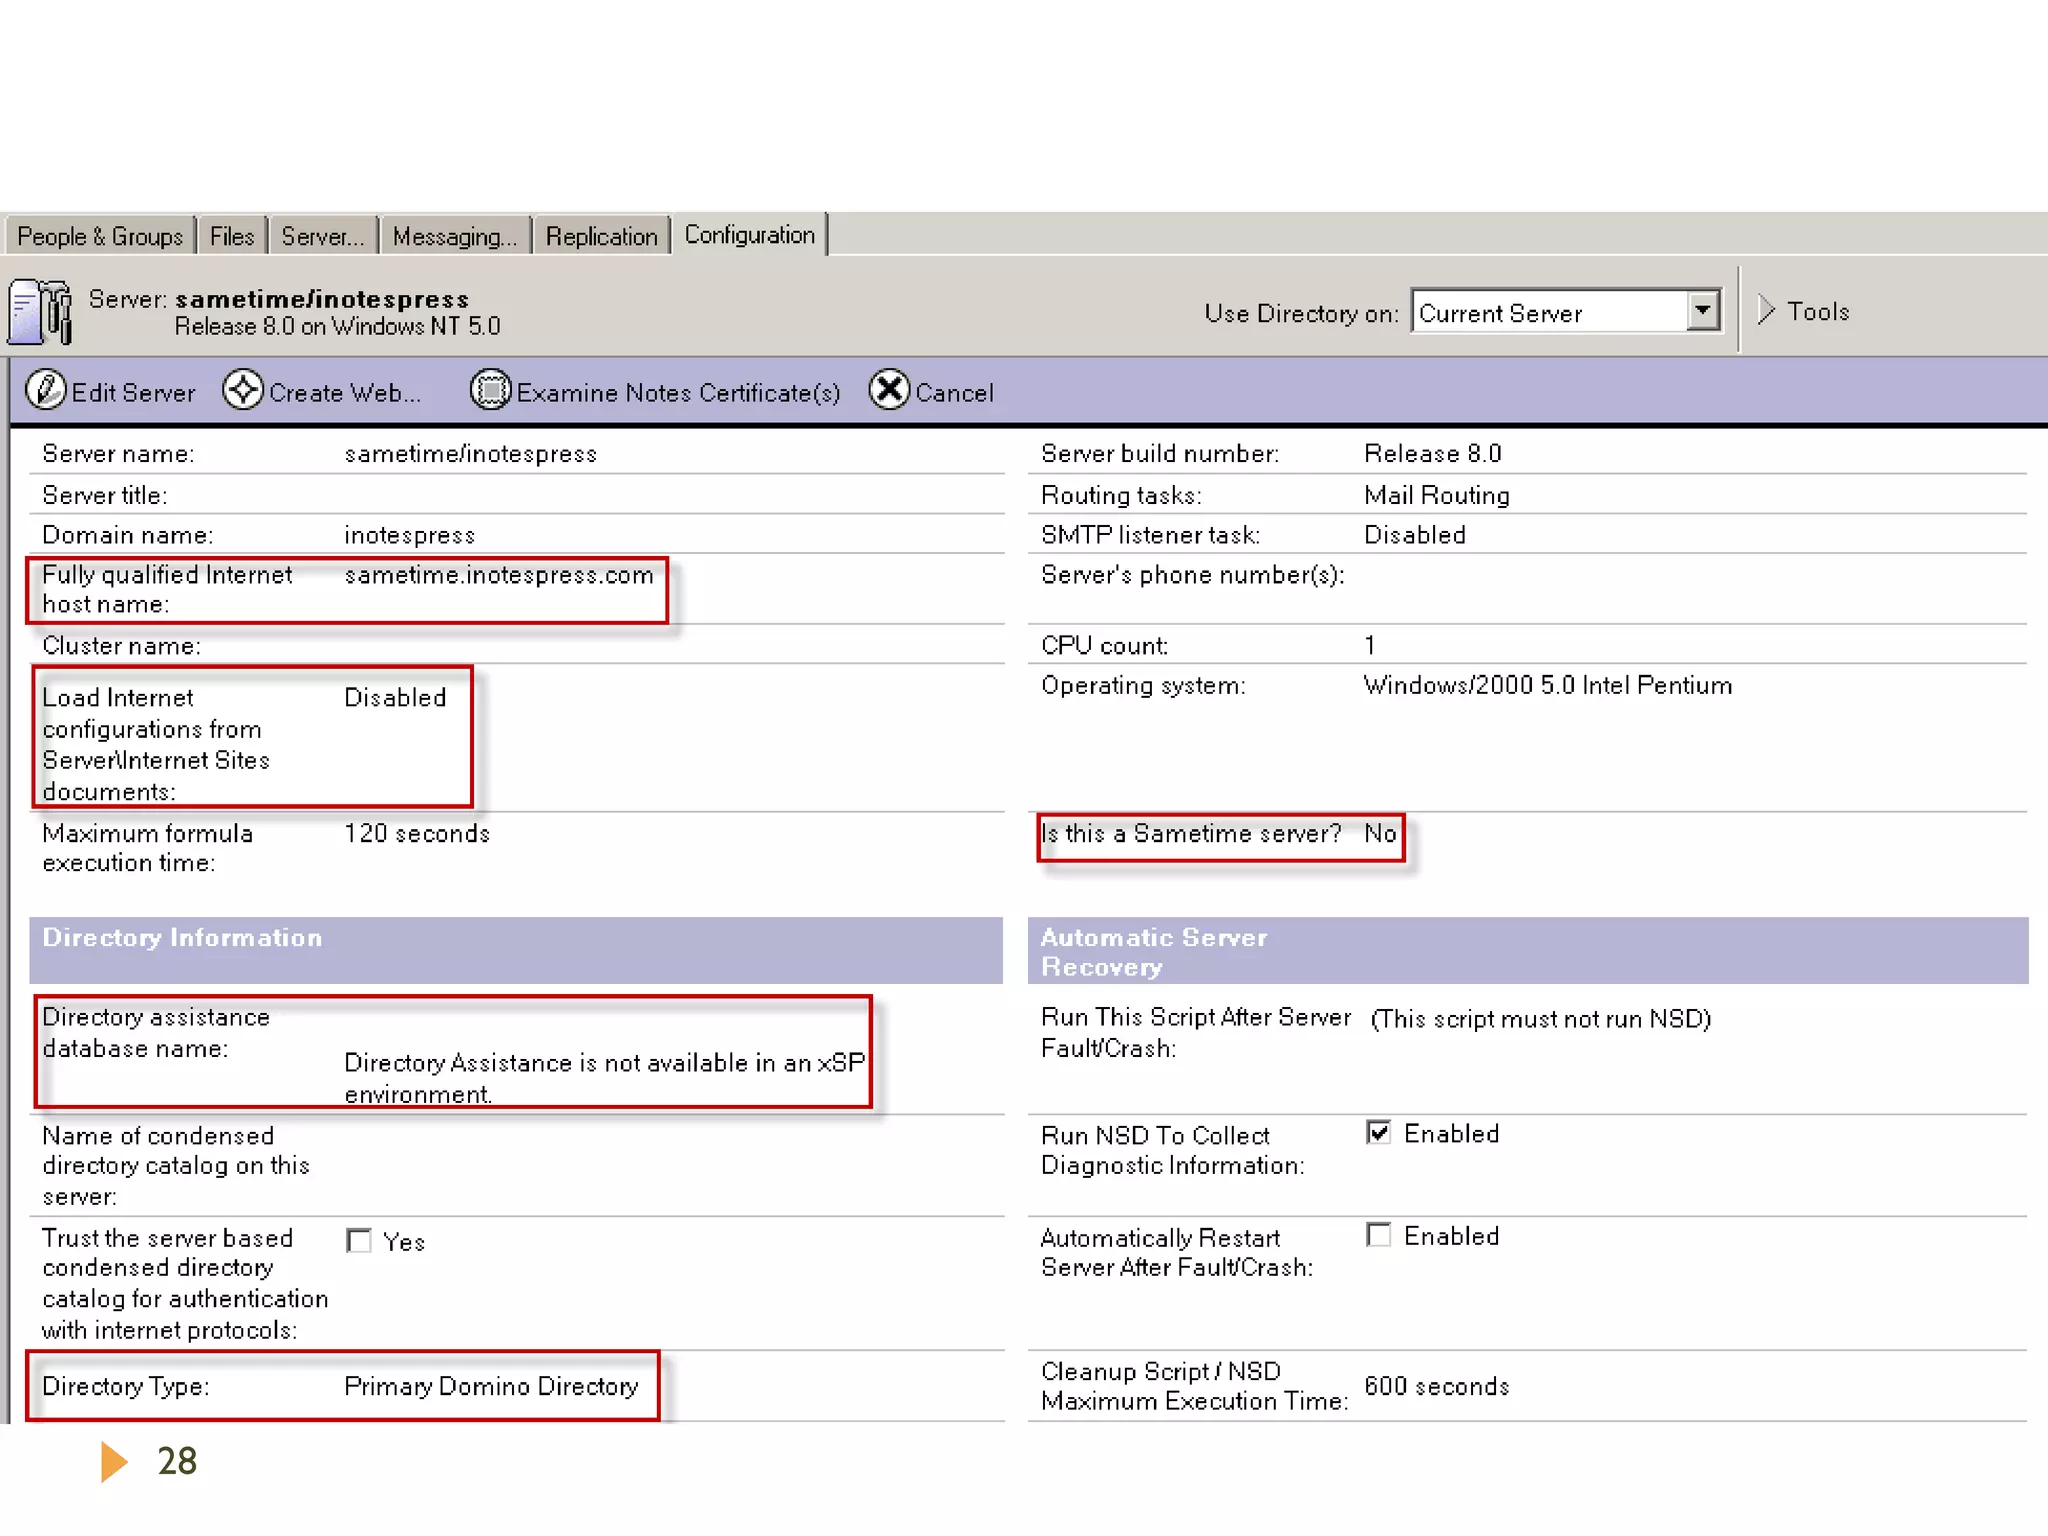Enable Automatically Restart Server After Fault/Crash
The image size is (2048, 1536).
point(1379,1235)
